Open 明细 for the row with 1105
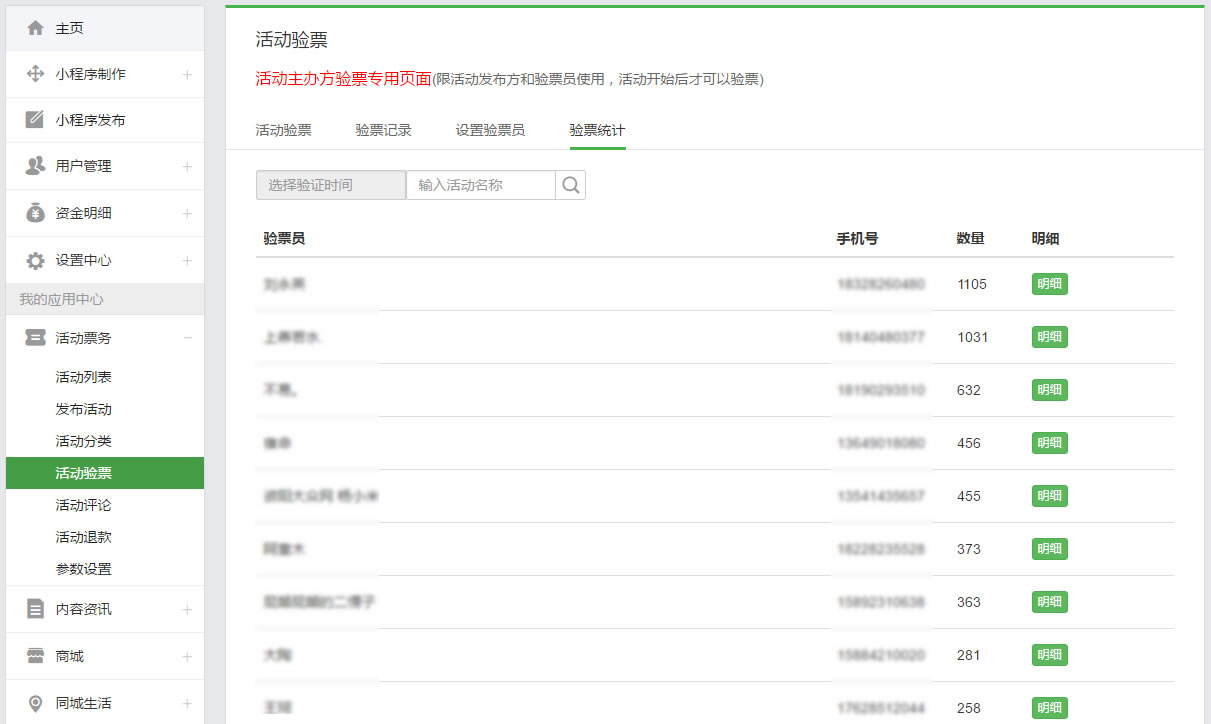This screenshot has height=724, width=1211. tap(1049, 284)
